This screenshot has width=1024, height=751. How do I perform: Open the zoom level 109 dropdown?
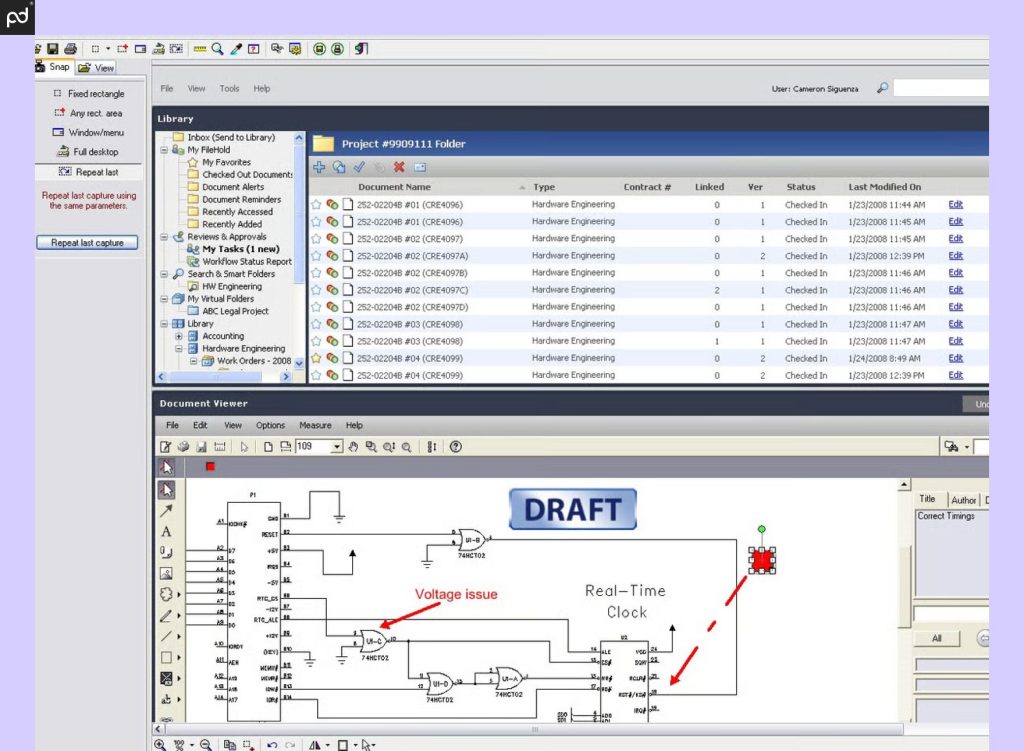(336, 447)
